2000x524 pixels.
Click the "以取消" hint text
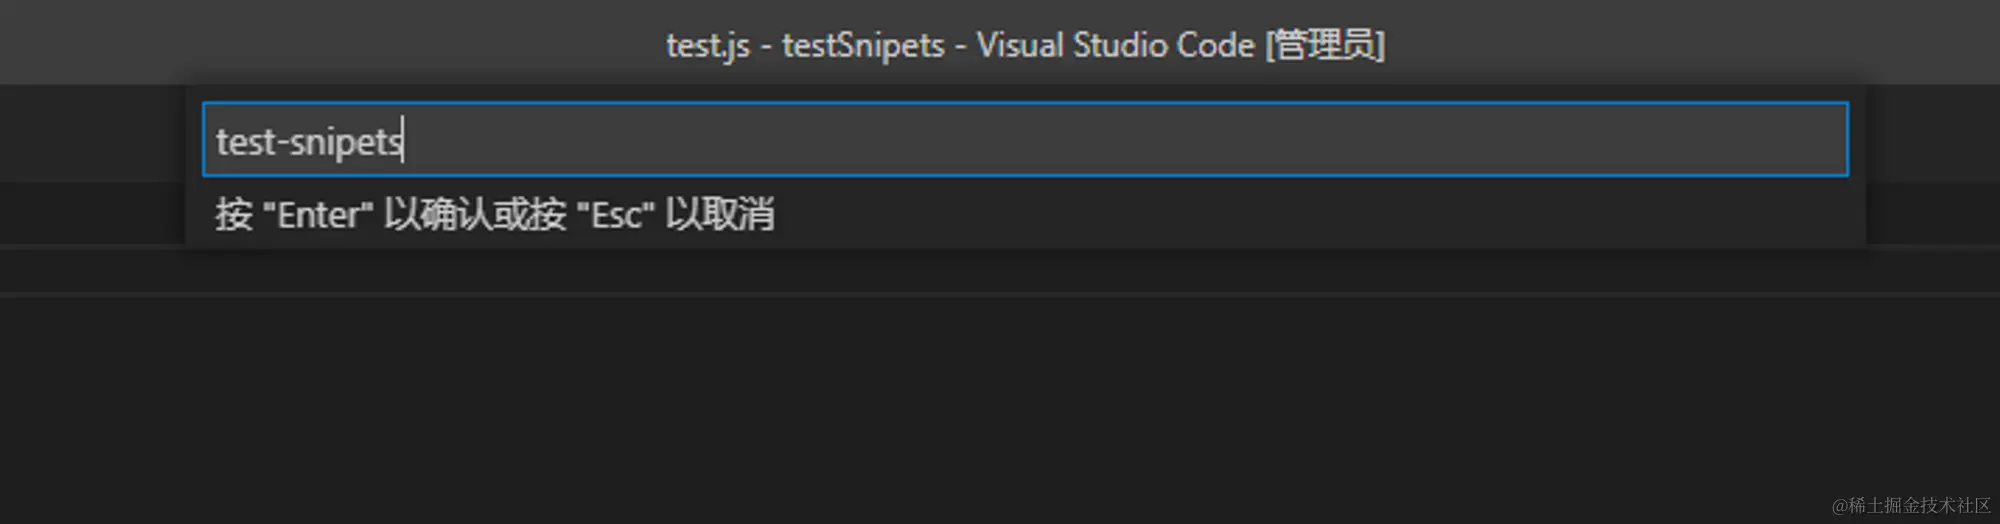tap(720, 214)
